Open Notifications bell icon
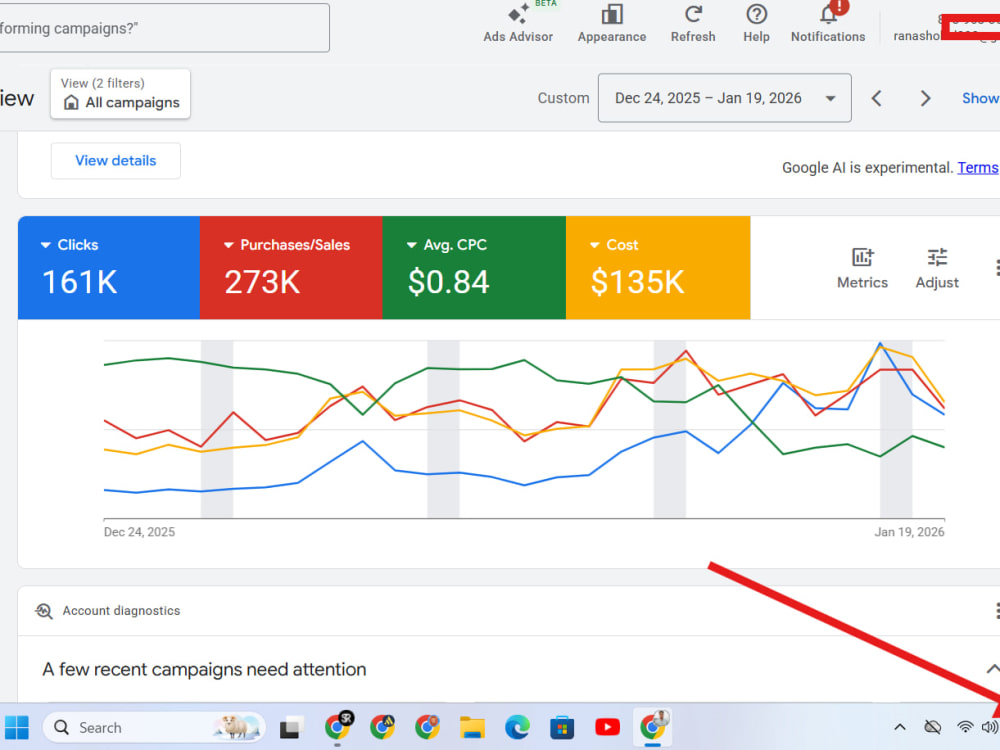 coord(828,24)
